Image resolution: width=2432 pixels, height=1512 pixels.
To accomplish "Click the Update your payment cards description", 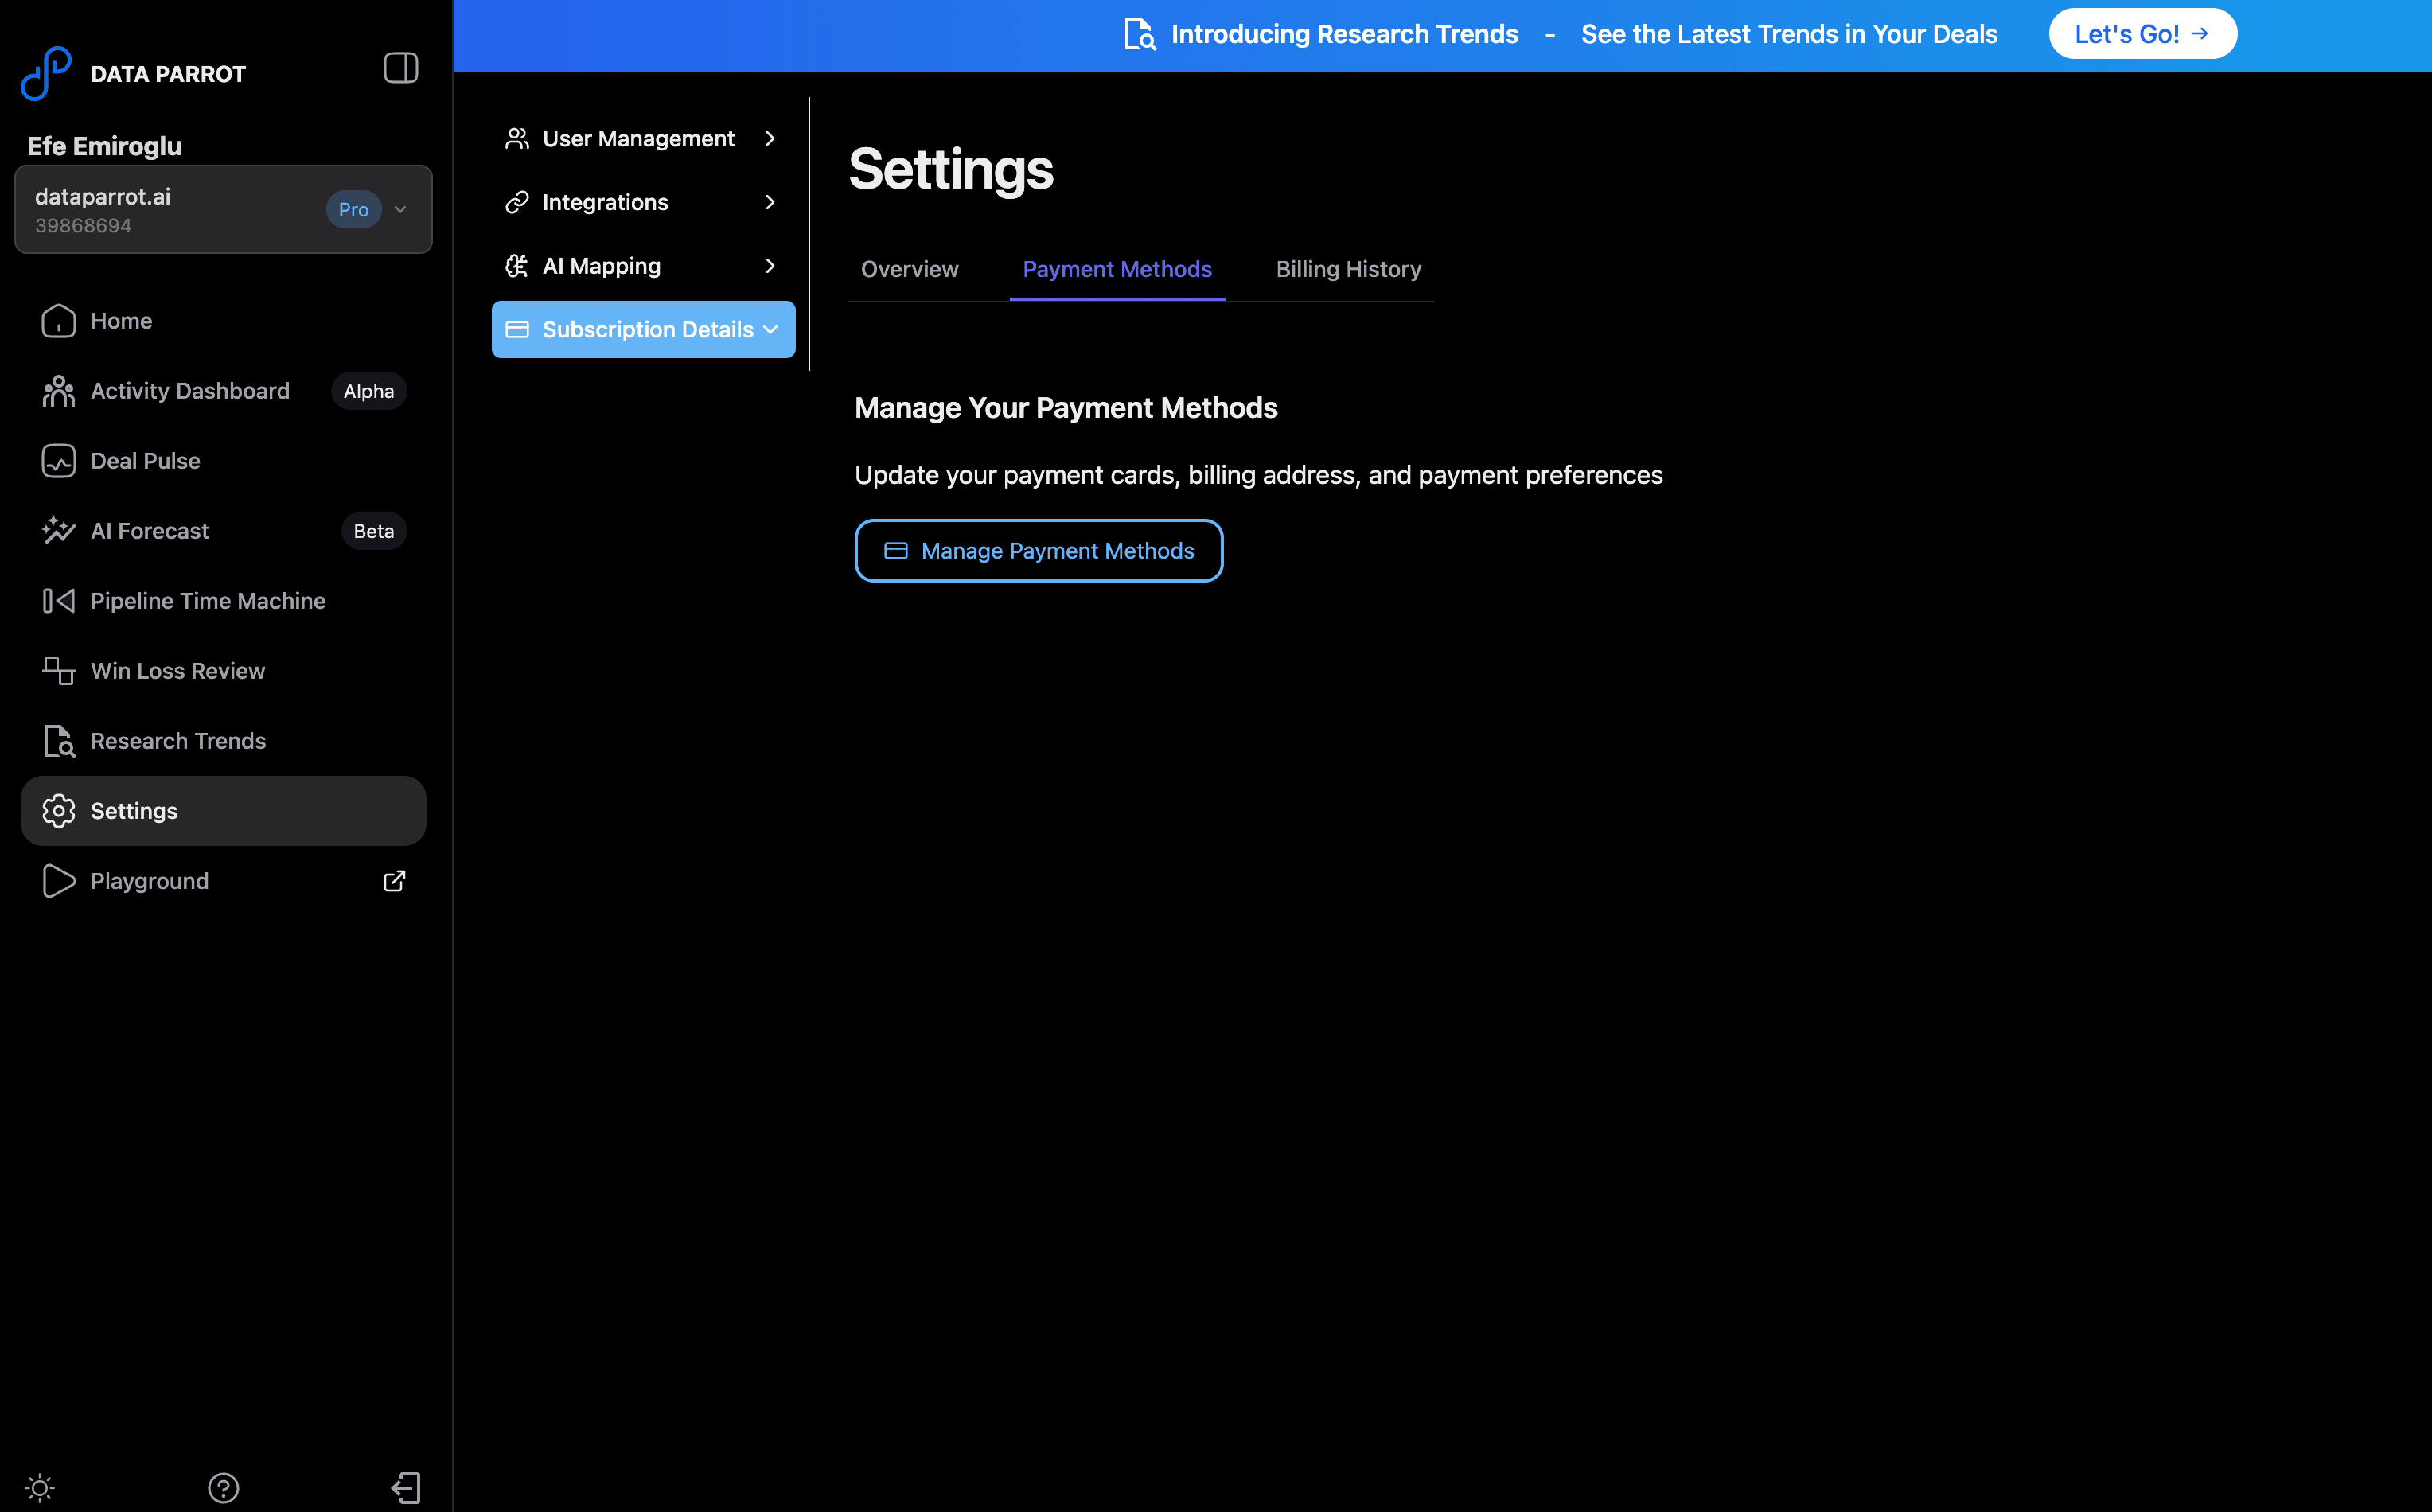I will coord(1258,475).
